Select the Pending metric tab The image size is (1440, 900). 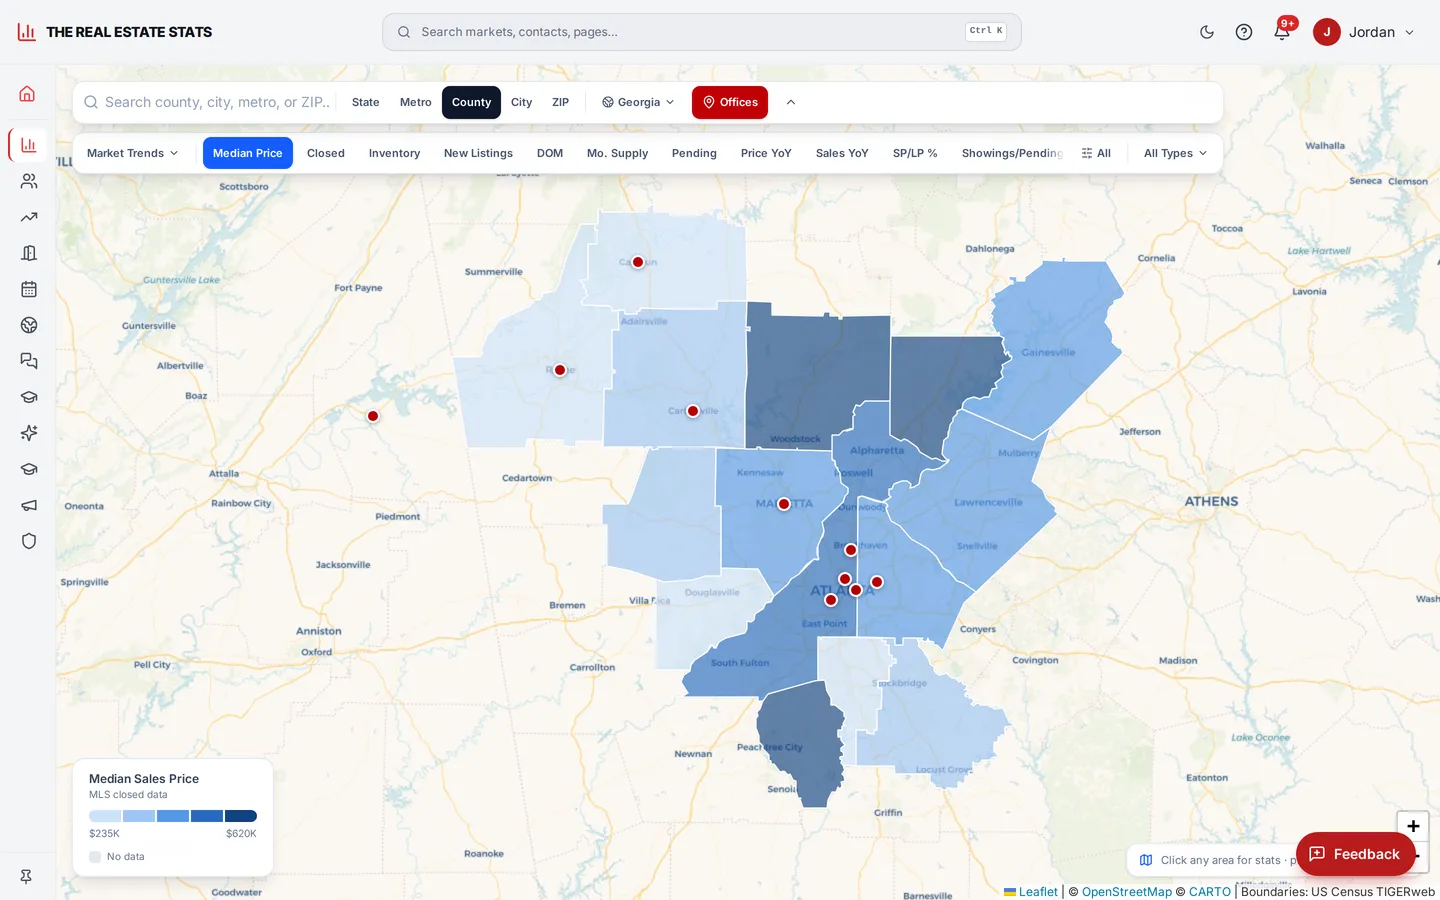694,153
